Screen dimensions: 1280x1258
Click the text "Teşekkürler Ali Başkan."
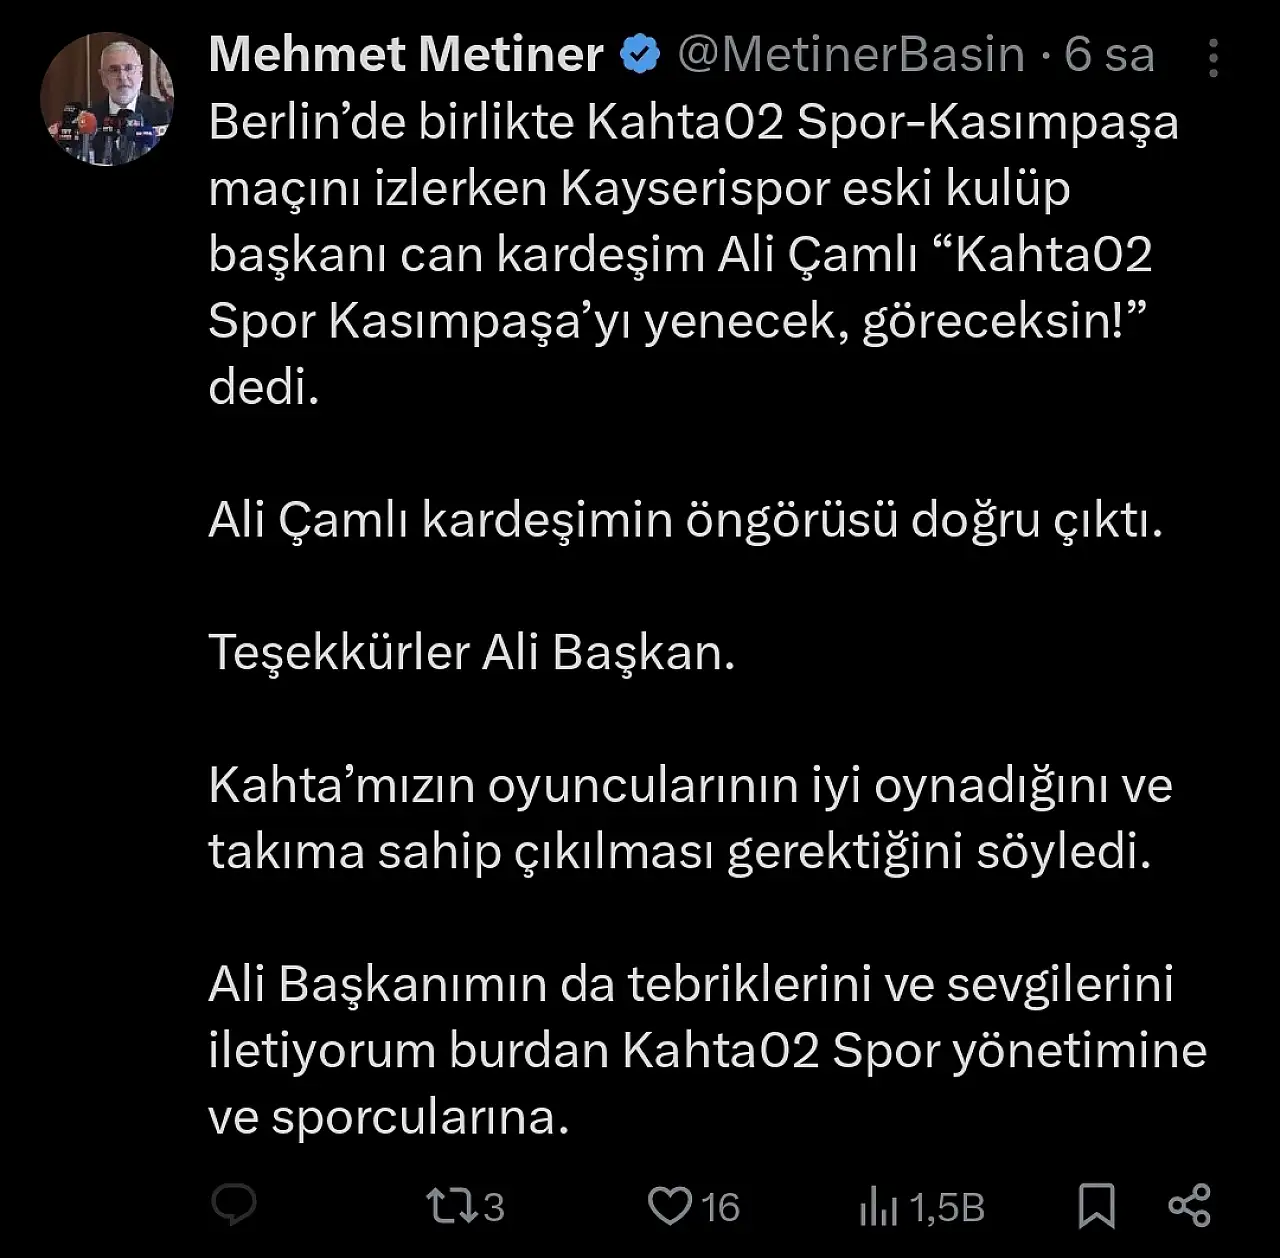pyautogui.click(x=472, y=653)
